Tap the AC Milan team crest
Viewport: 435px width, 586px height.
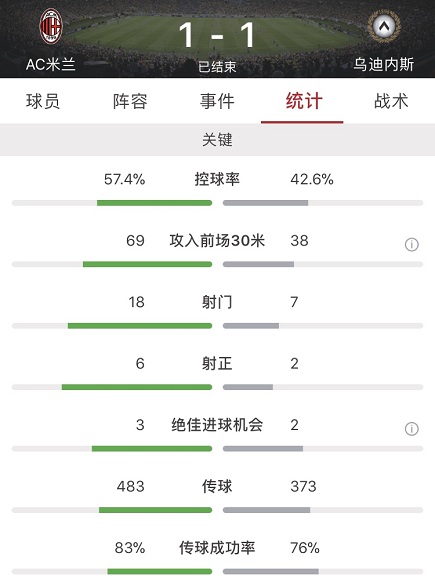(x=51, y=26)
